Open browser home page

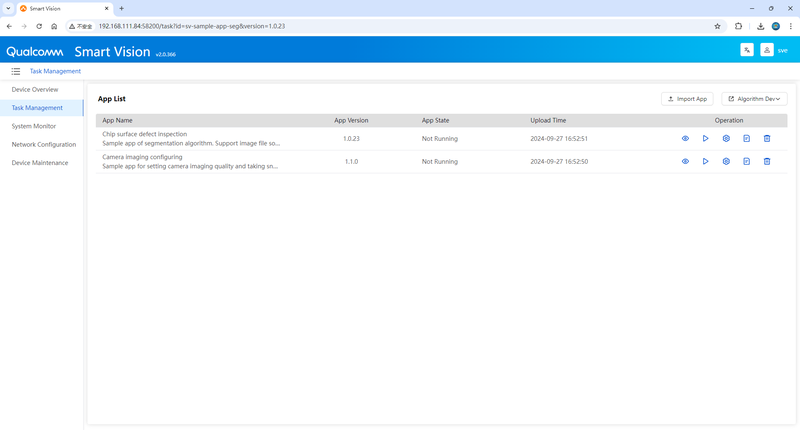click(x=54, y=26)
